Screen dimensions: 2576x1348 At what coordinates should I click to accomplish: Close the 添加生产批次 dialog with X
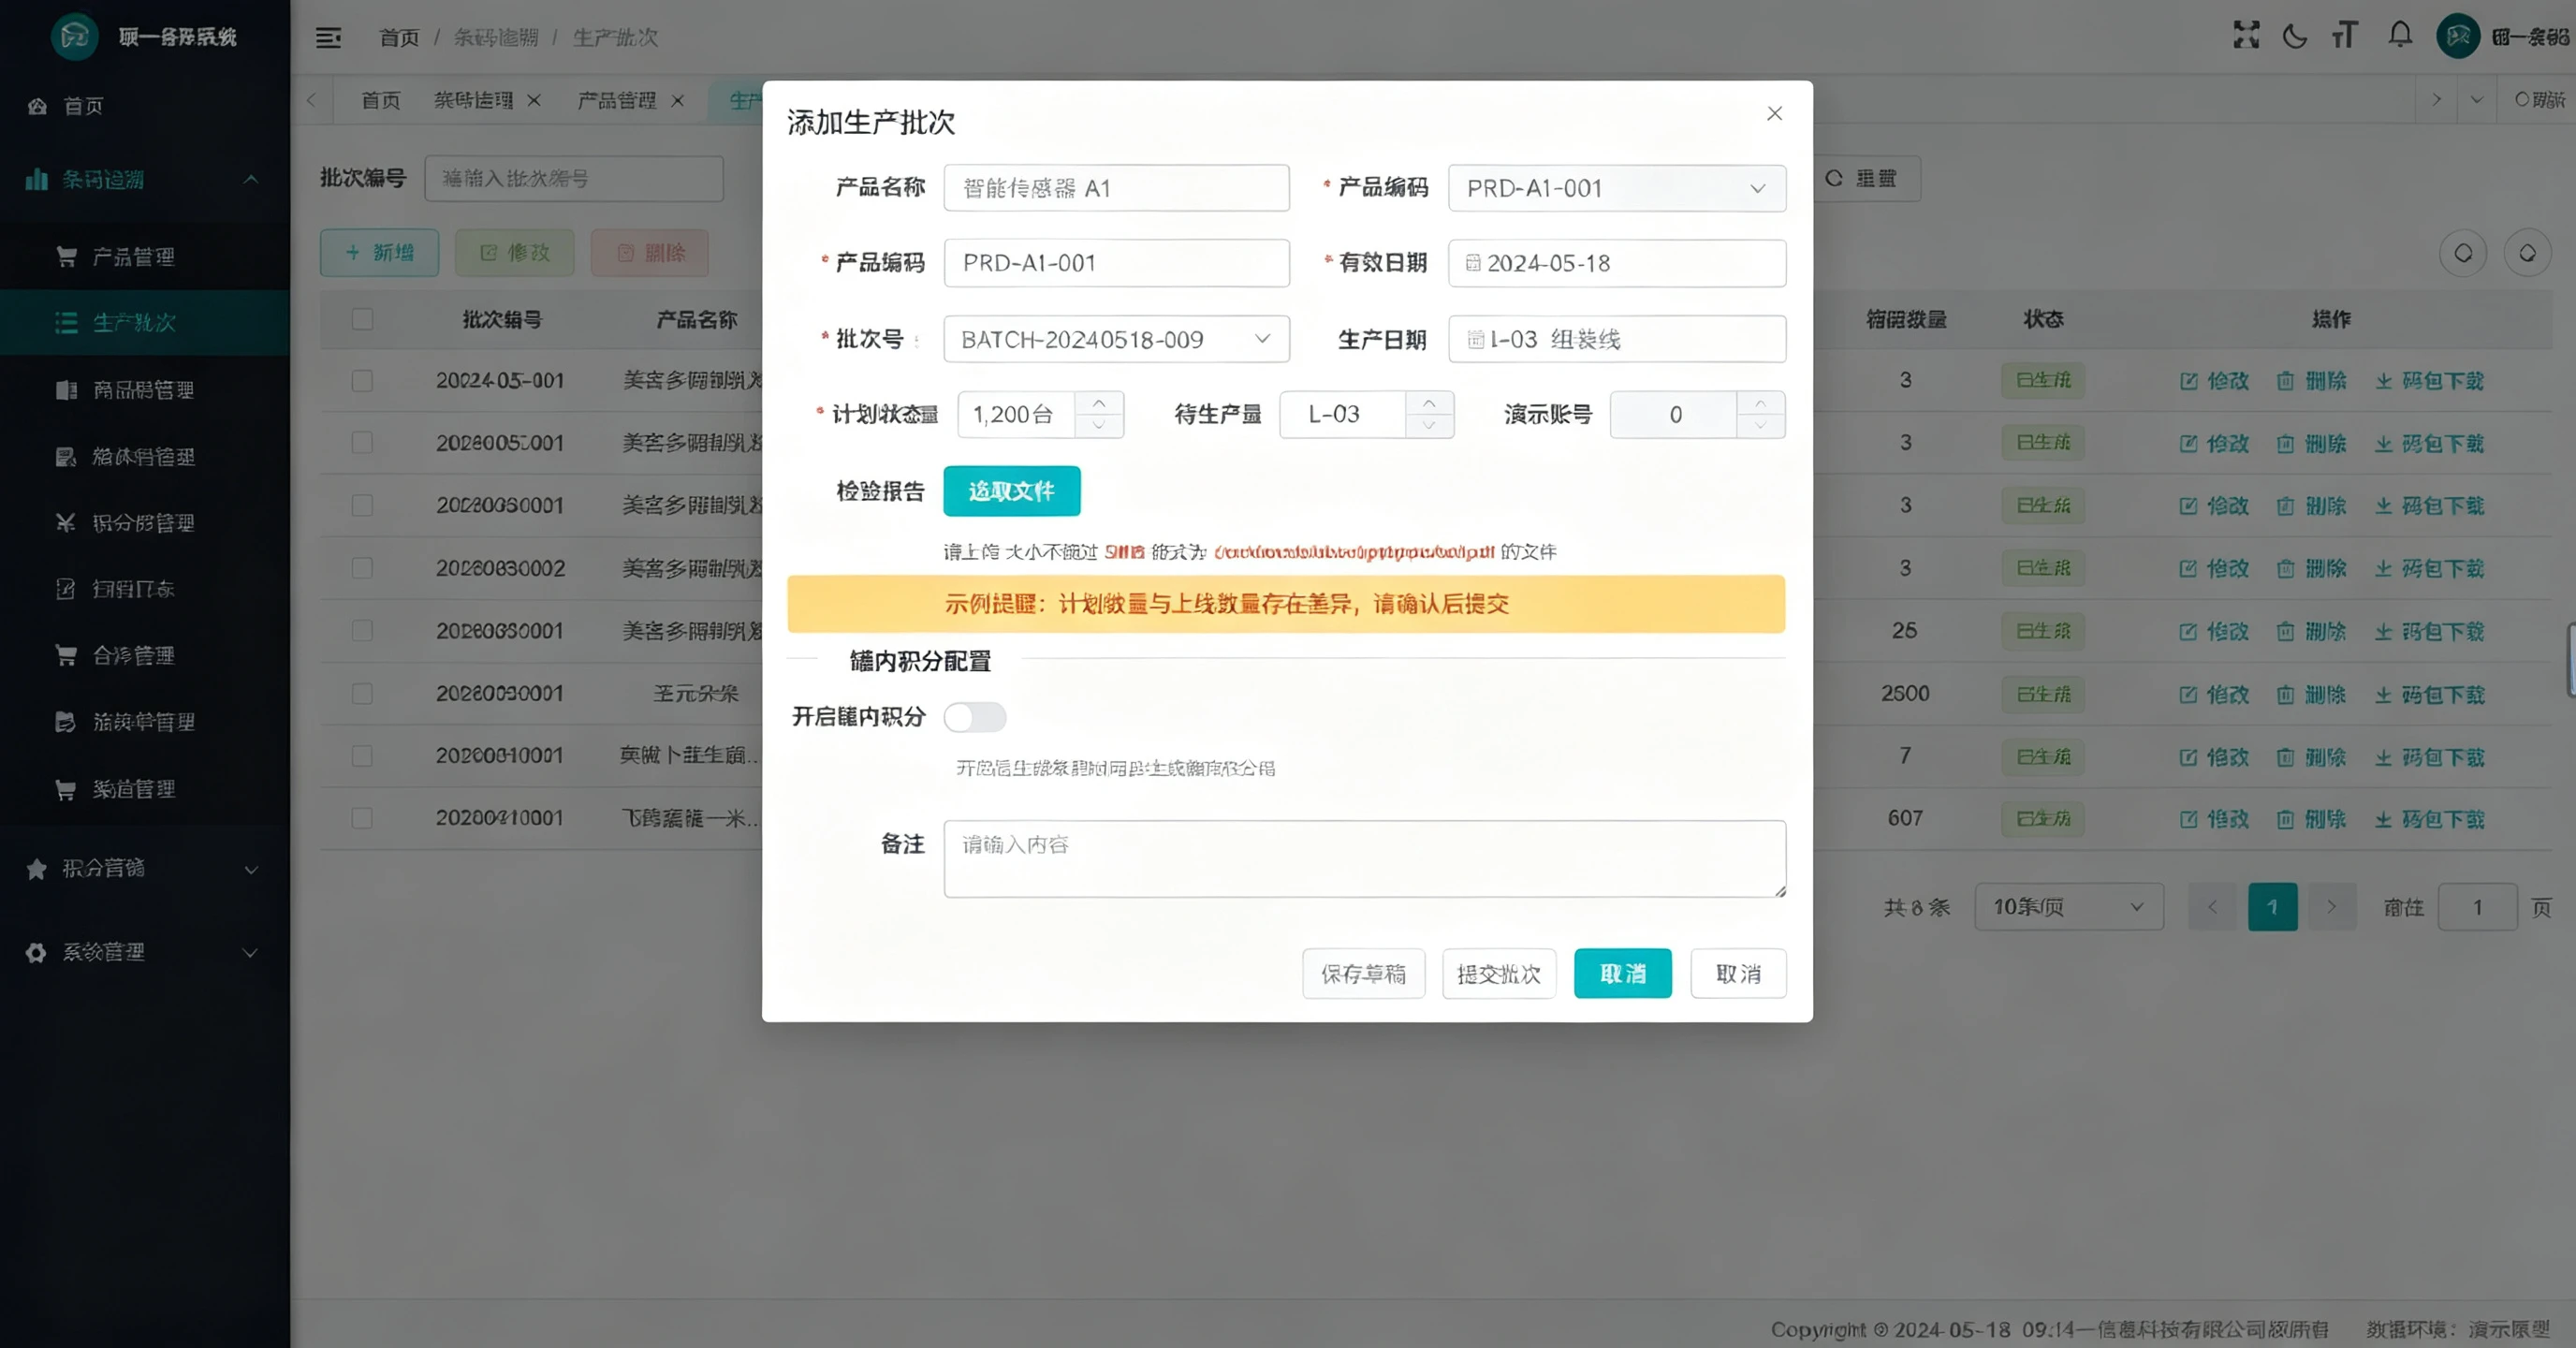coord(1774,114)
